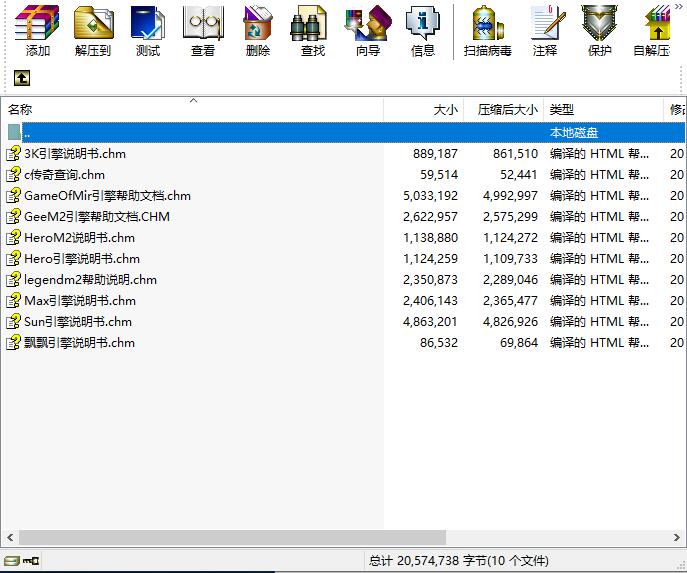Click the 添加 (Add) toolbar icon

[x=37, y=31]
